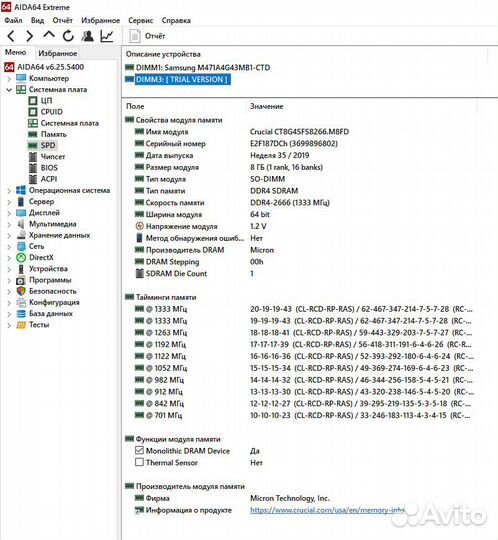Open the crucial.com product information link

pos(327,510)
